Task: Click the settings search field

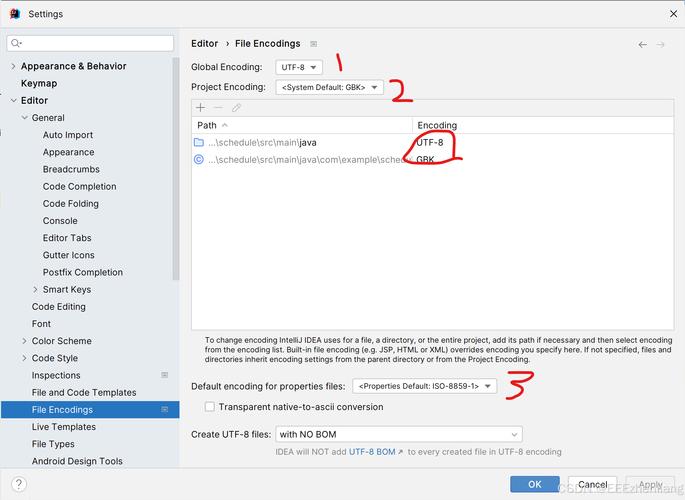Action: pos(92,43)
